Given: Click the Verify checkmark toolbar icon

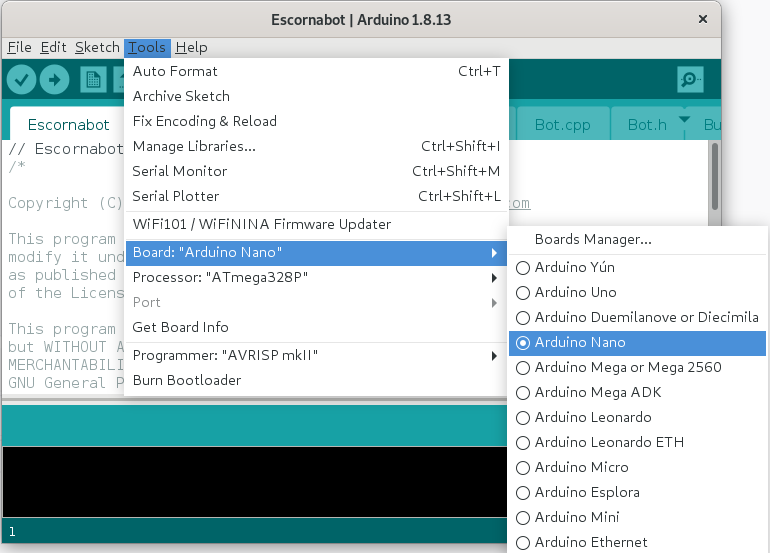Looking at the screenshot, I should (x=21, y=79).
